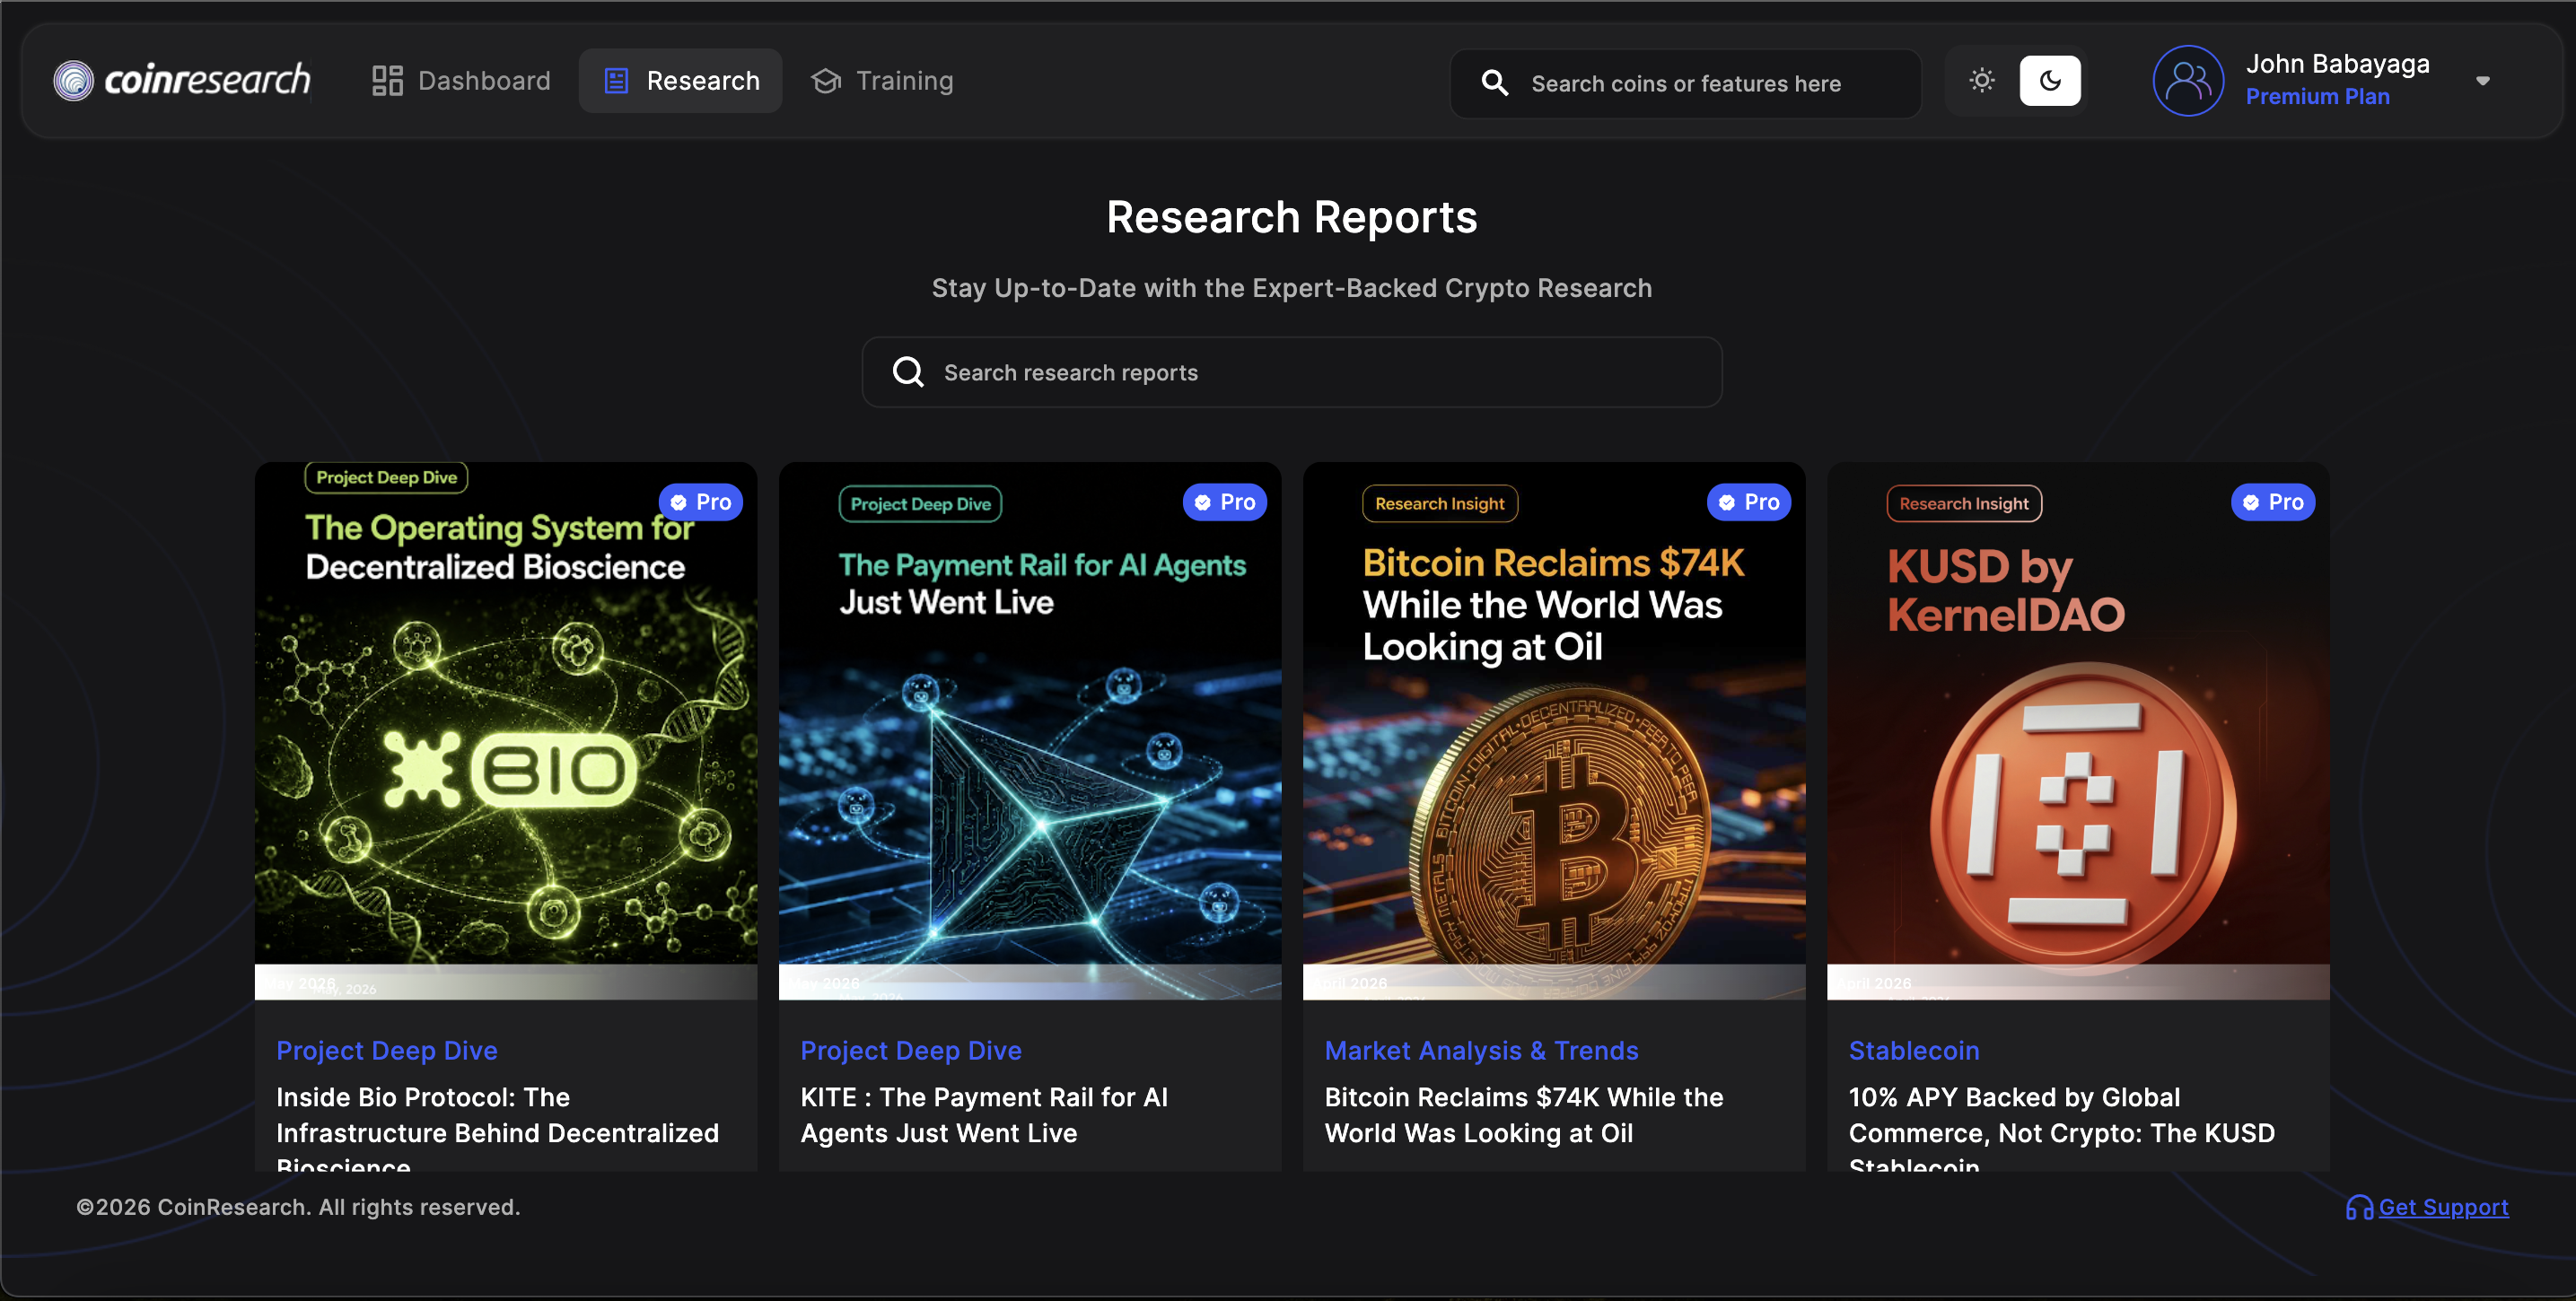Click the Dashboard grid icon

tap(387, 81)
